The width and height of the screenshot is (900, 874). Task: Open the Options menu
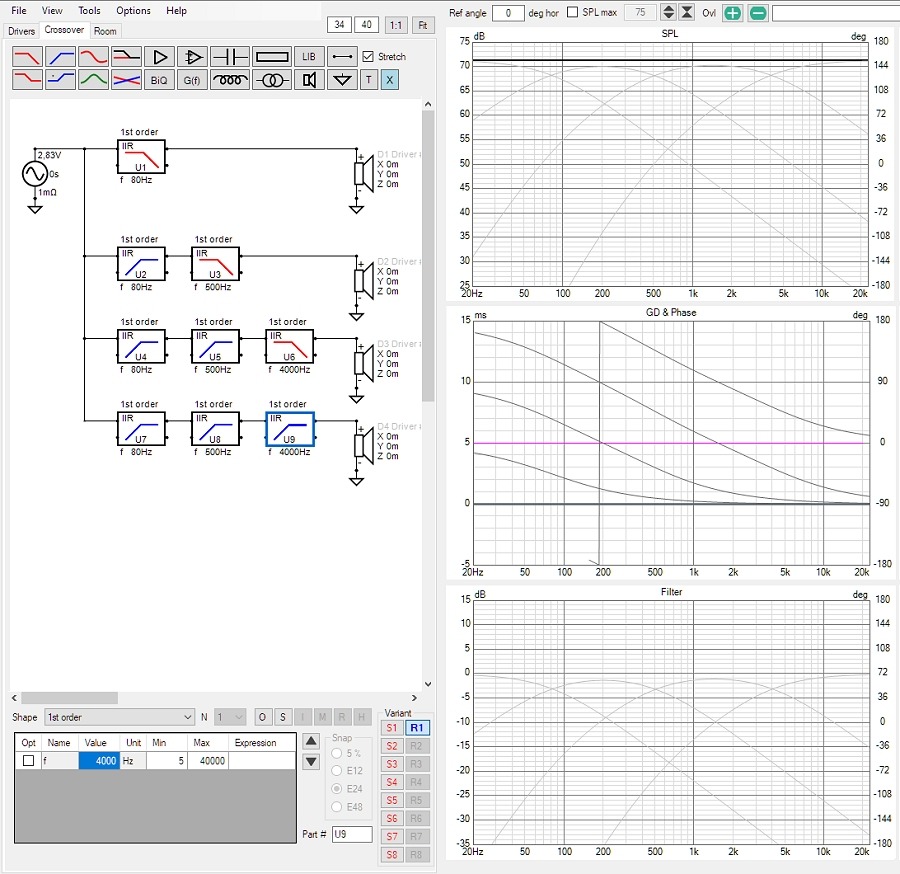tap(133, 10)
